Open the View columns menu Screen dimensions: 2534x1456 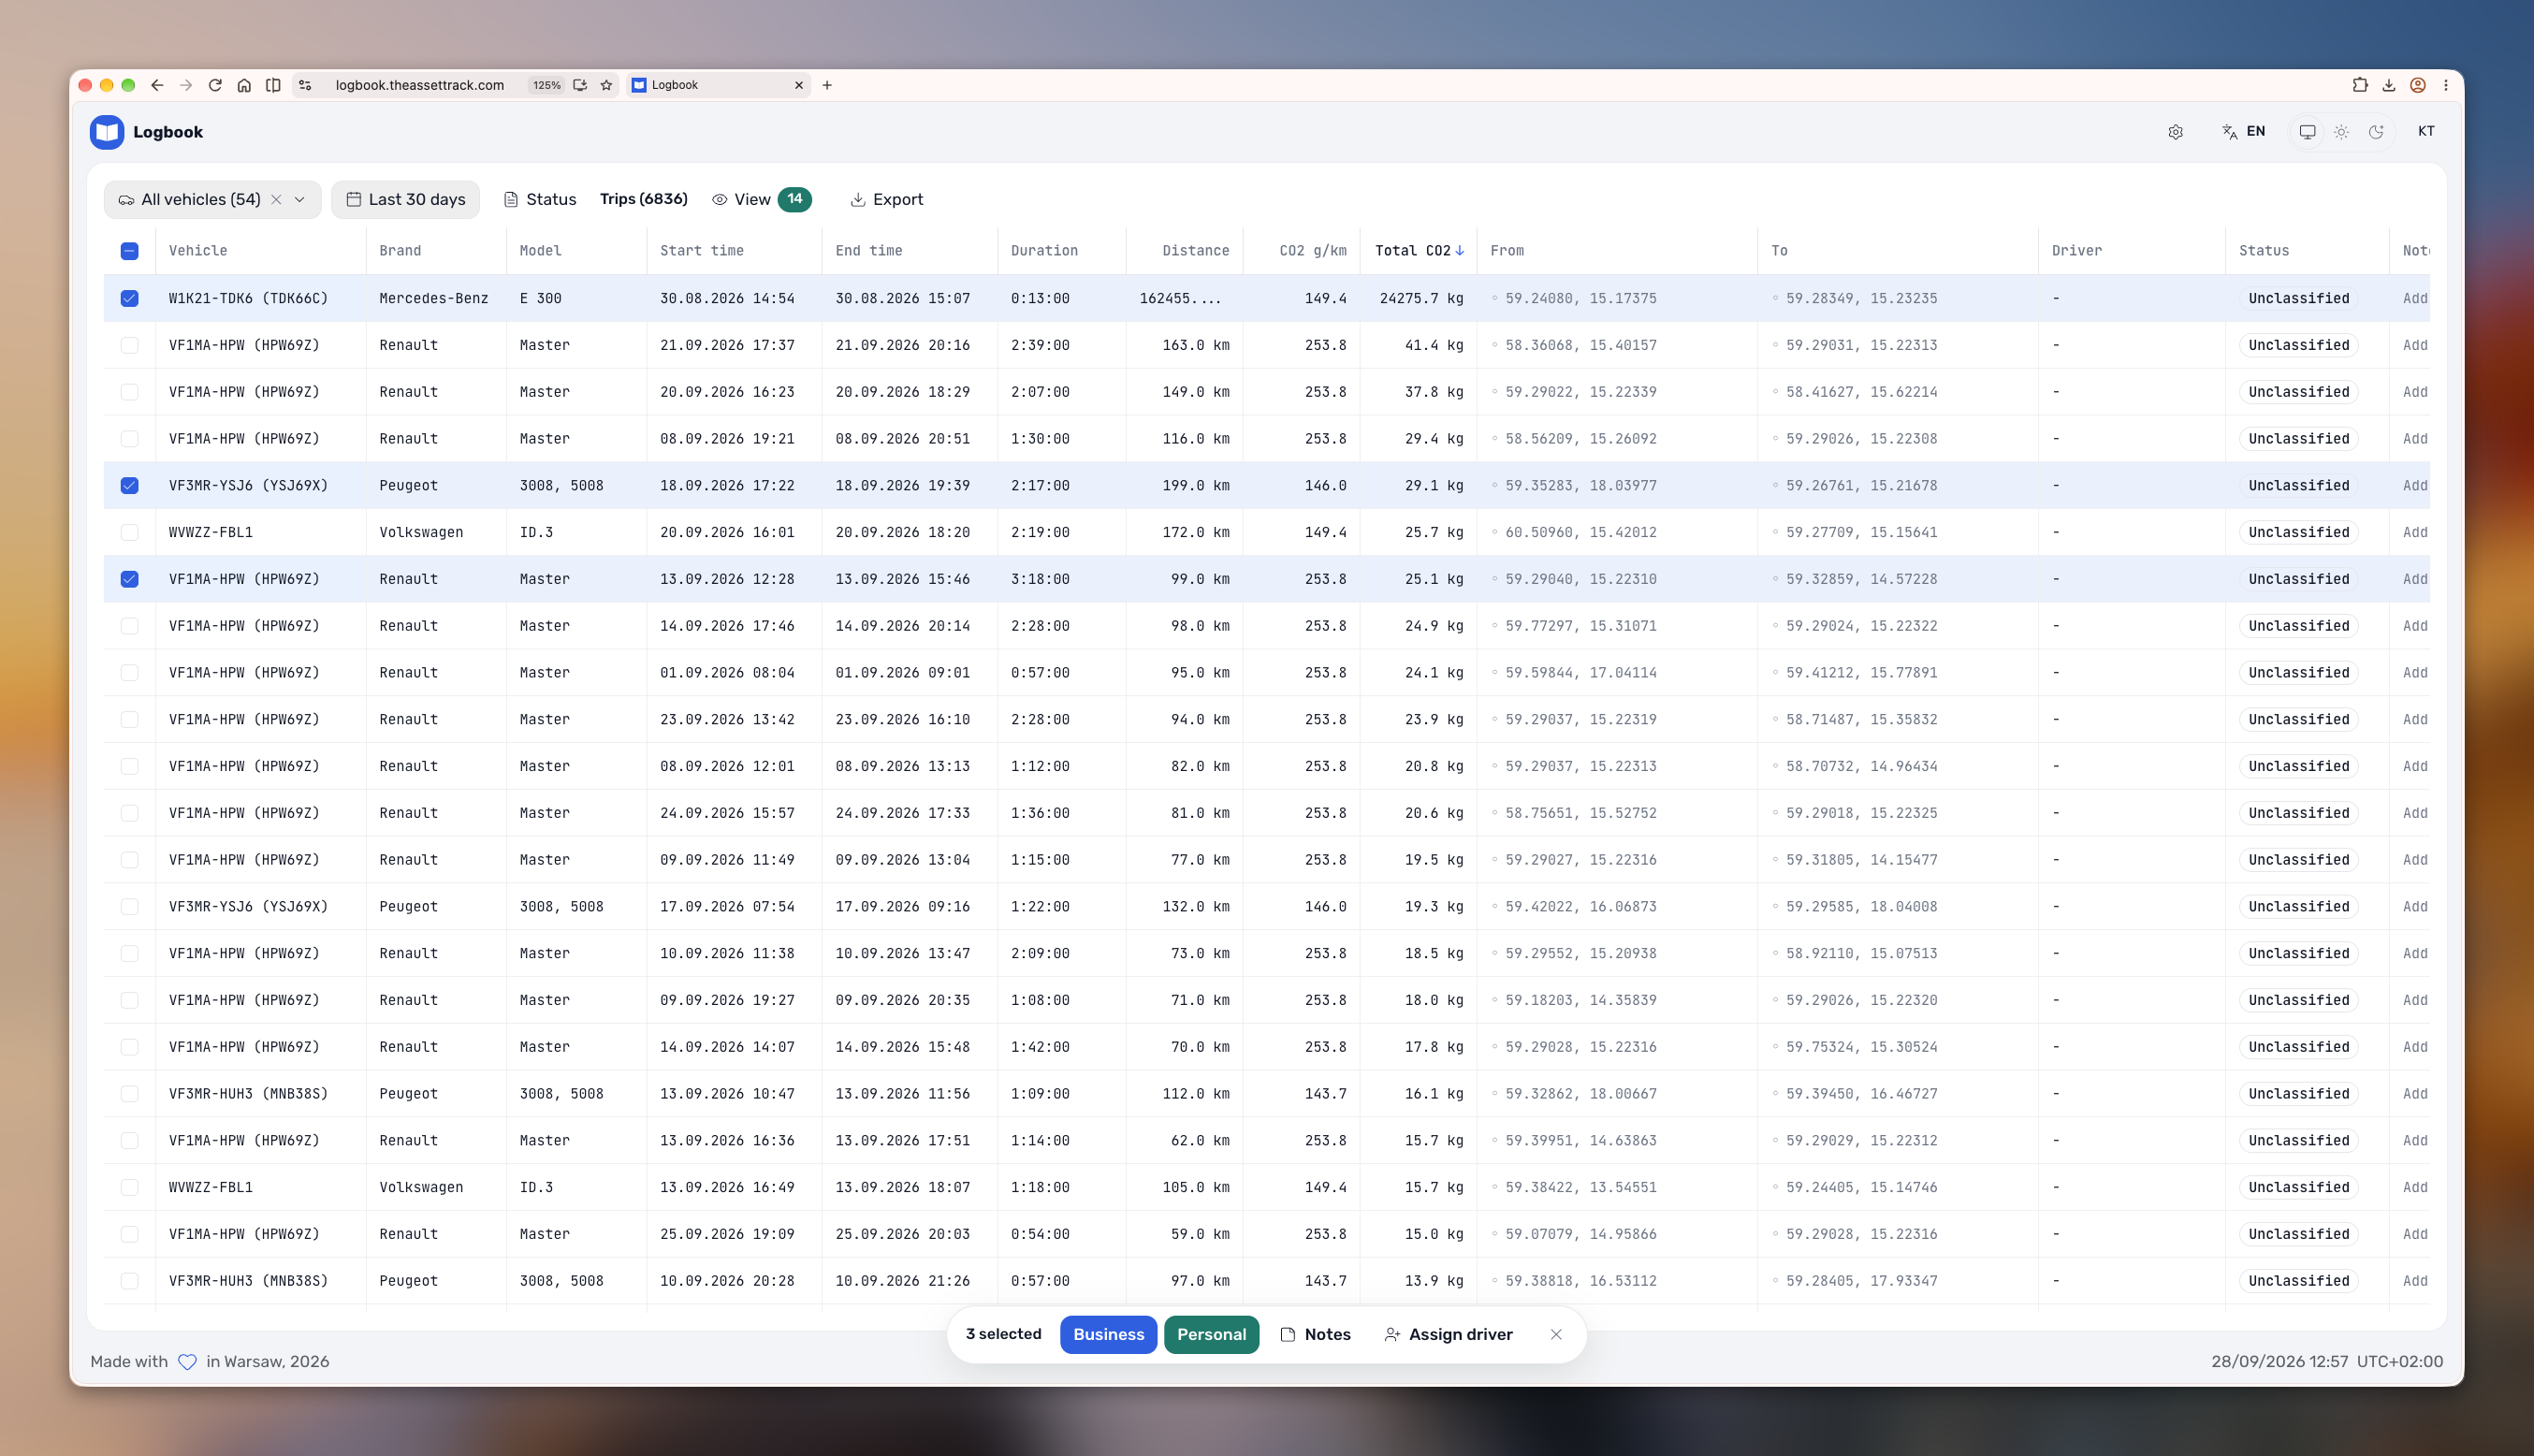761,200
